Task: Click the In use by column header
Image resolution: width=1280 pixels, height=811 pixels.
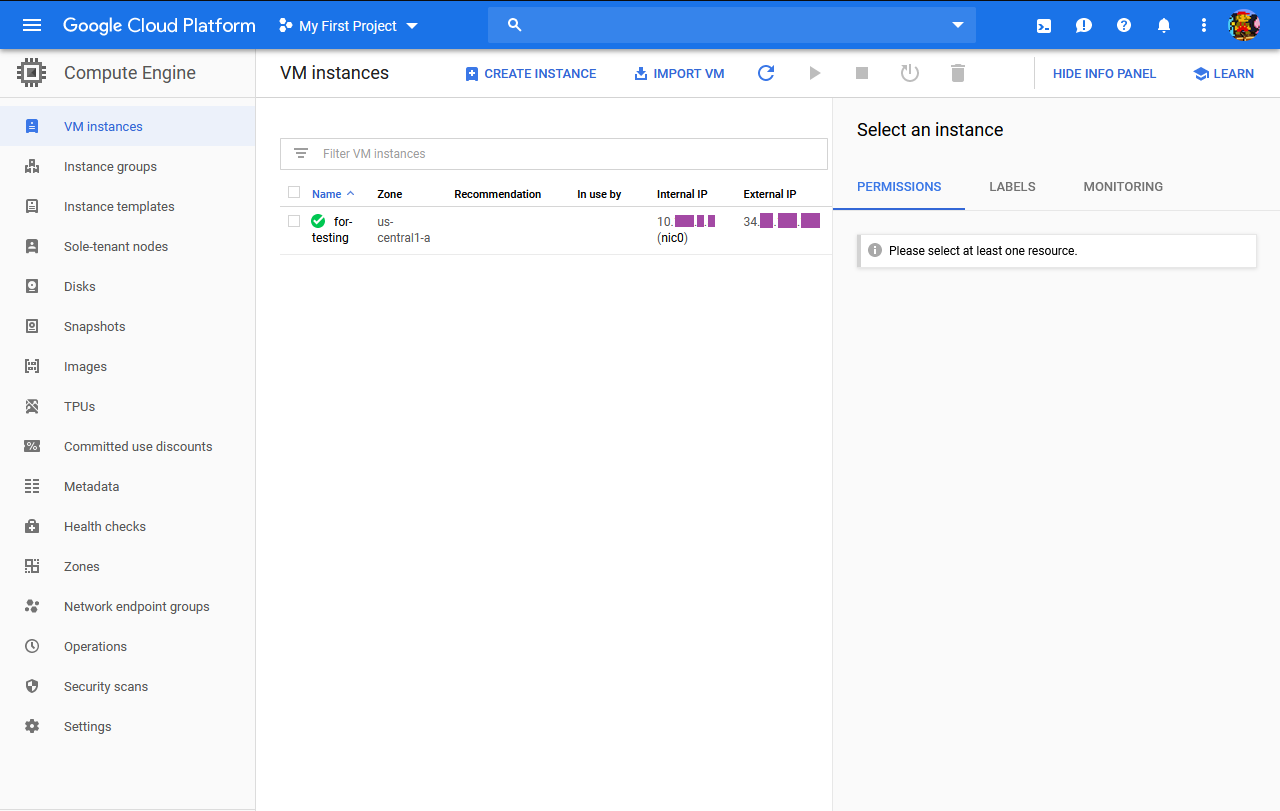Action: pyautogui.click(x=599, y=194)
